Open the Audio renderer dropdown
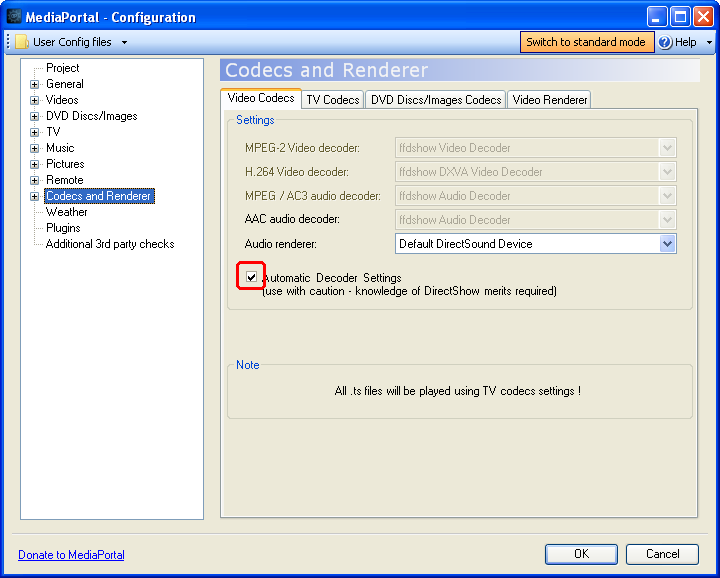 667,244
